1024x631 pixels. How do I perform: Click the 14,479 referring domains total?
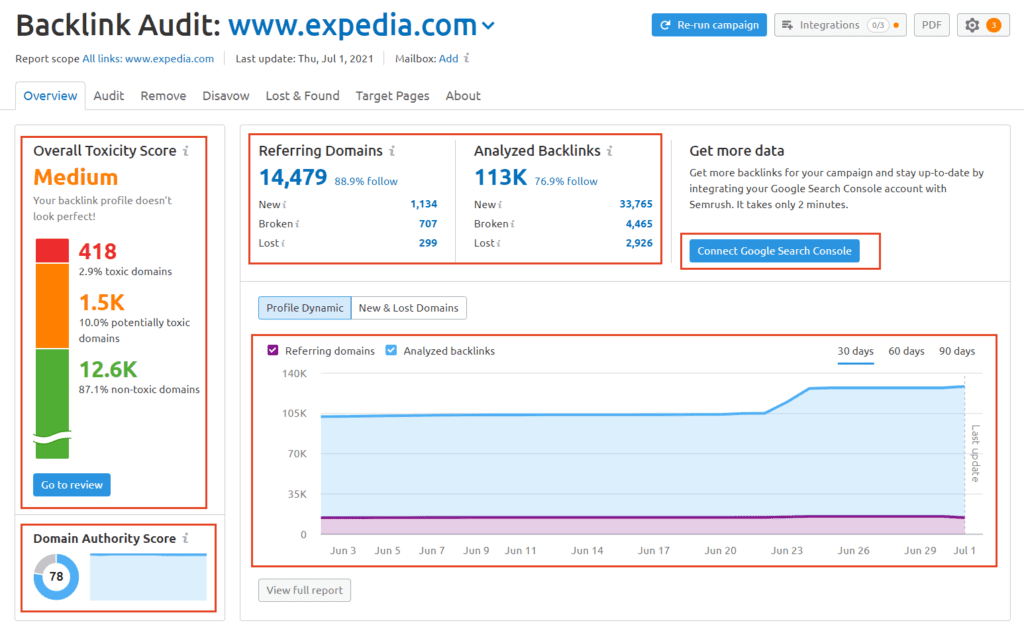point(293,177)
